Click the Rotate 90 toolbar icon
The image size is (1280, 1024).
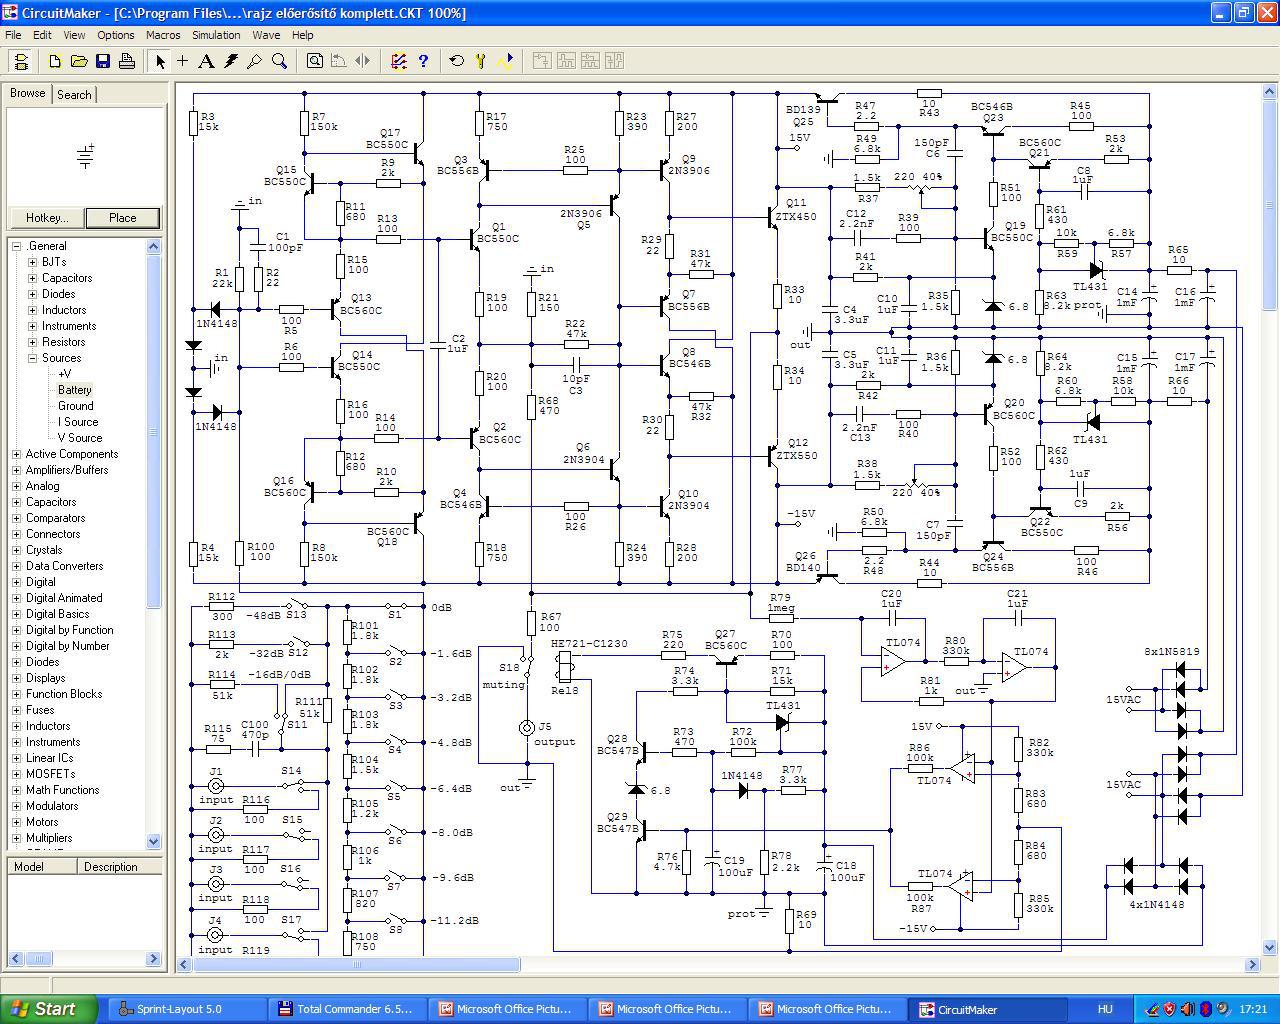coord(339,61)
